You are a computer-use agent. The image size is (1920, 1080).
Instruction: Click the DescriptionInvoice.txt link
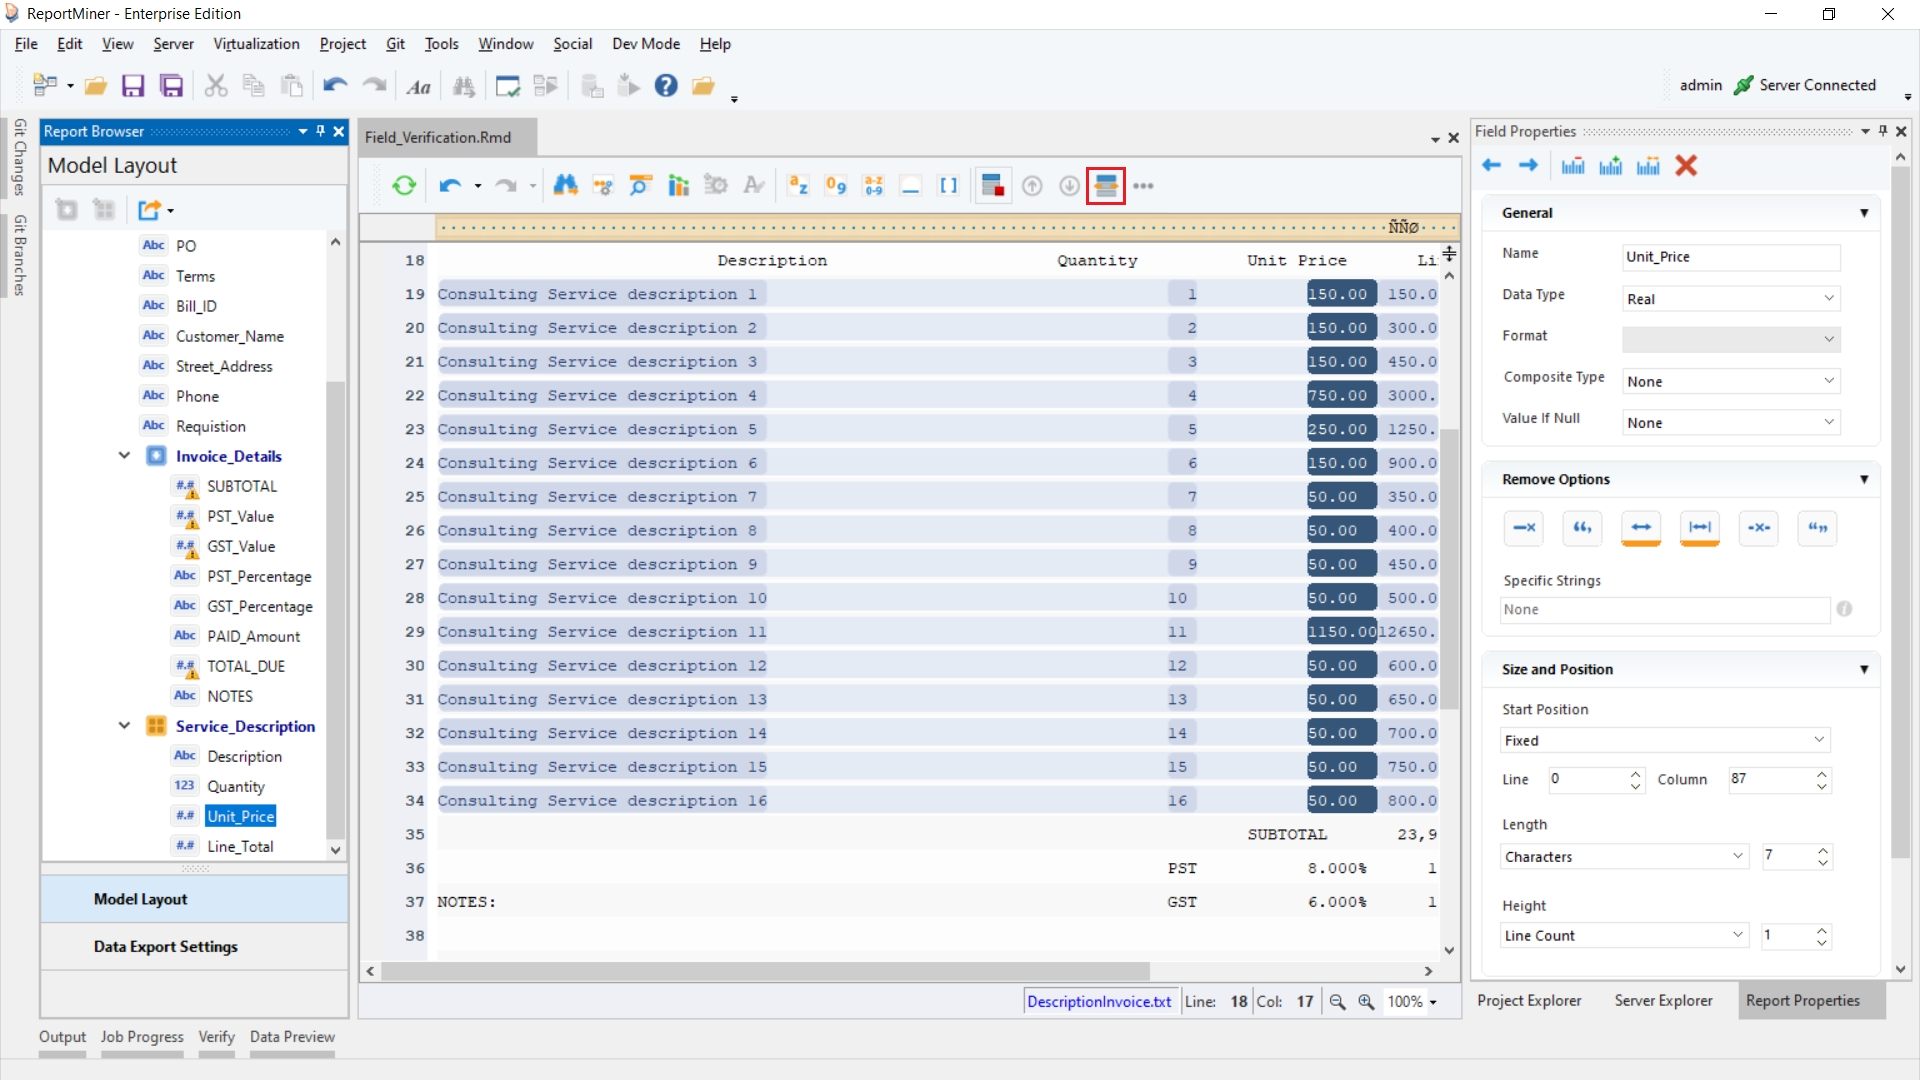point(1099,1002)
